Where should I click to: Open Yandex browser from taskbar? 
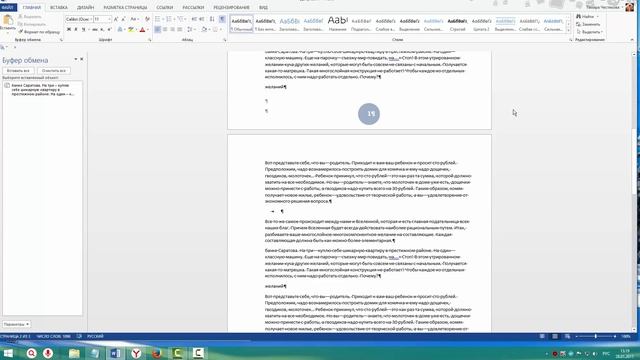pyautogui.click(x=136, y=353)
